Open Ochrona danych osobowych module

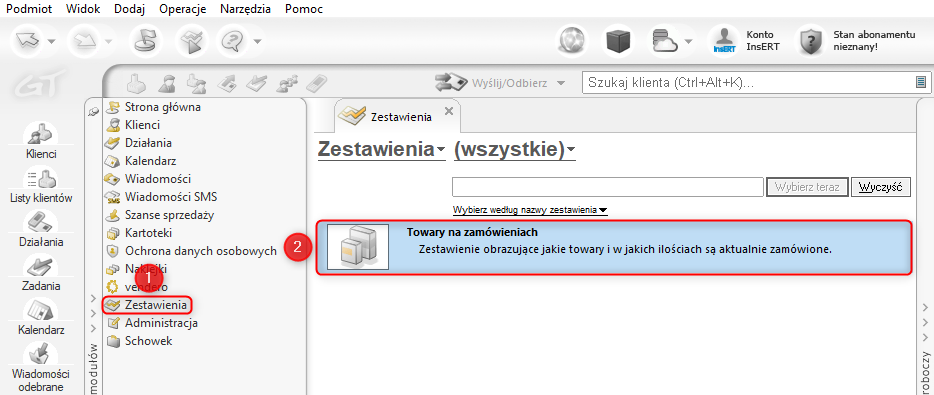pos(191,251)
